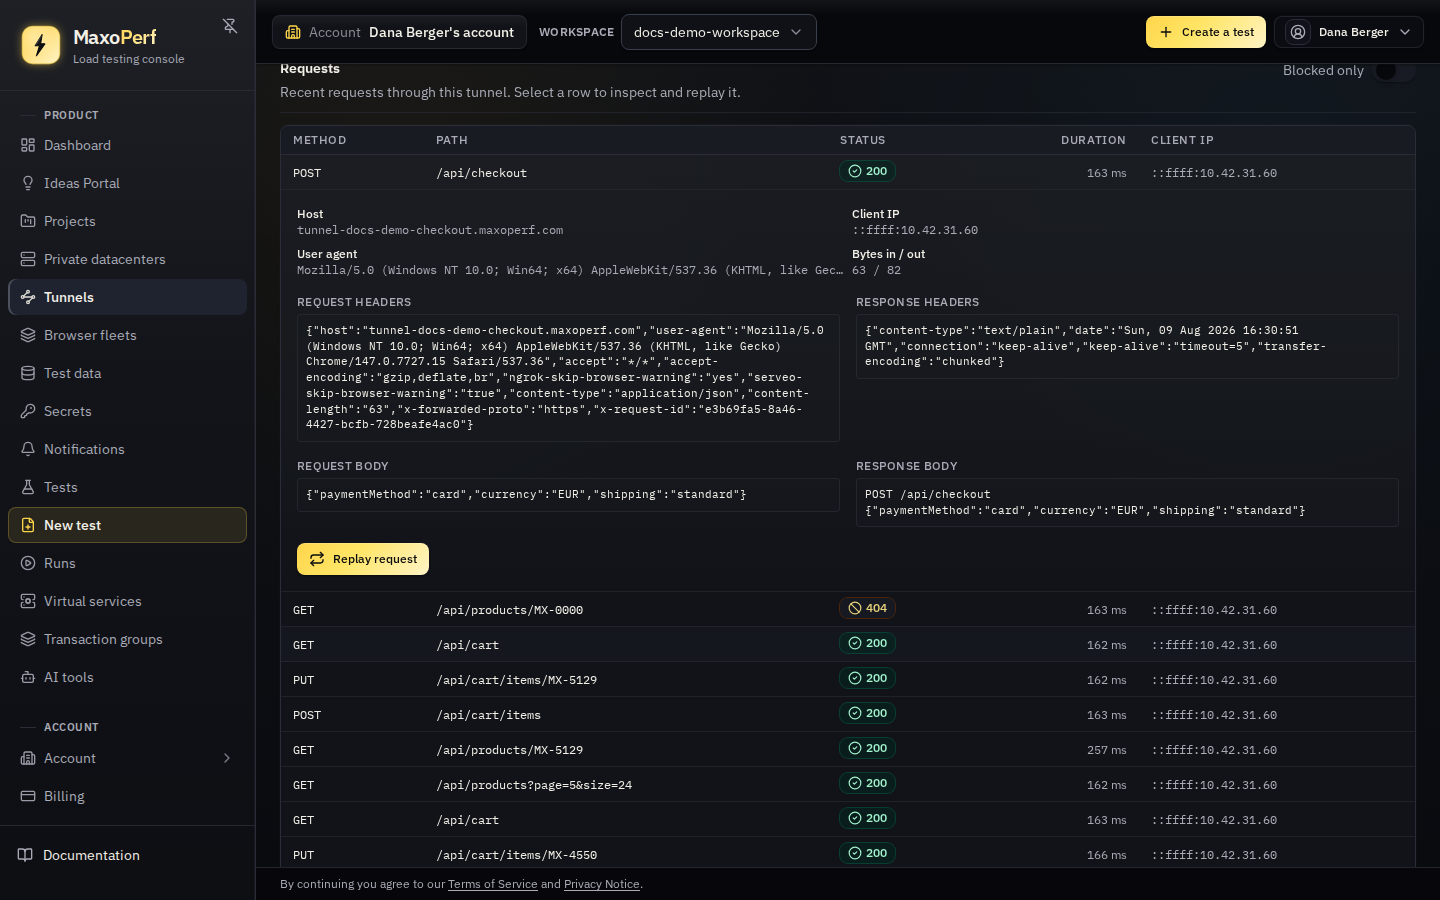
Task: Click the 404 status badge
Action: point(867,608)
